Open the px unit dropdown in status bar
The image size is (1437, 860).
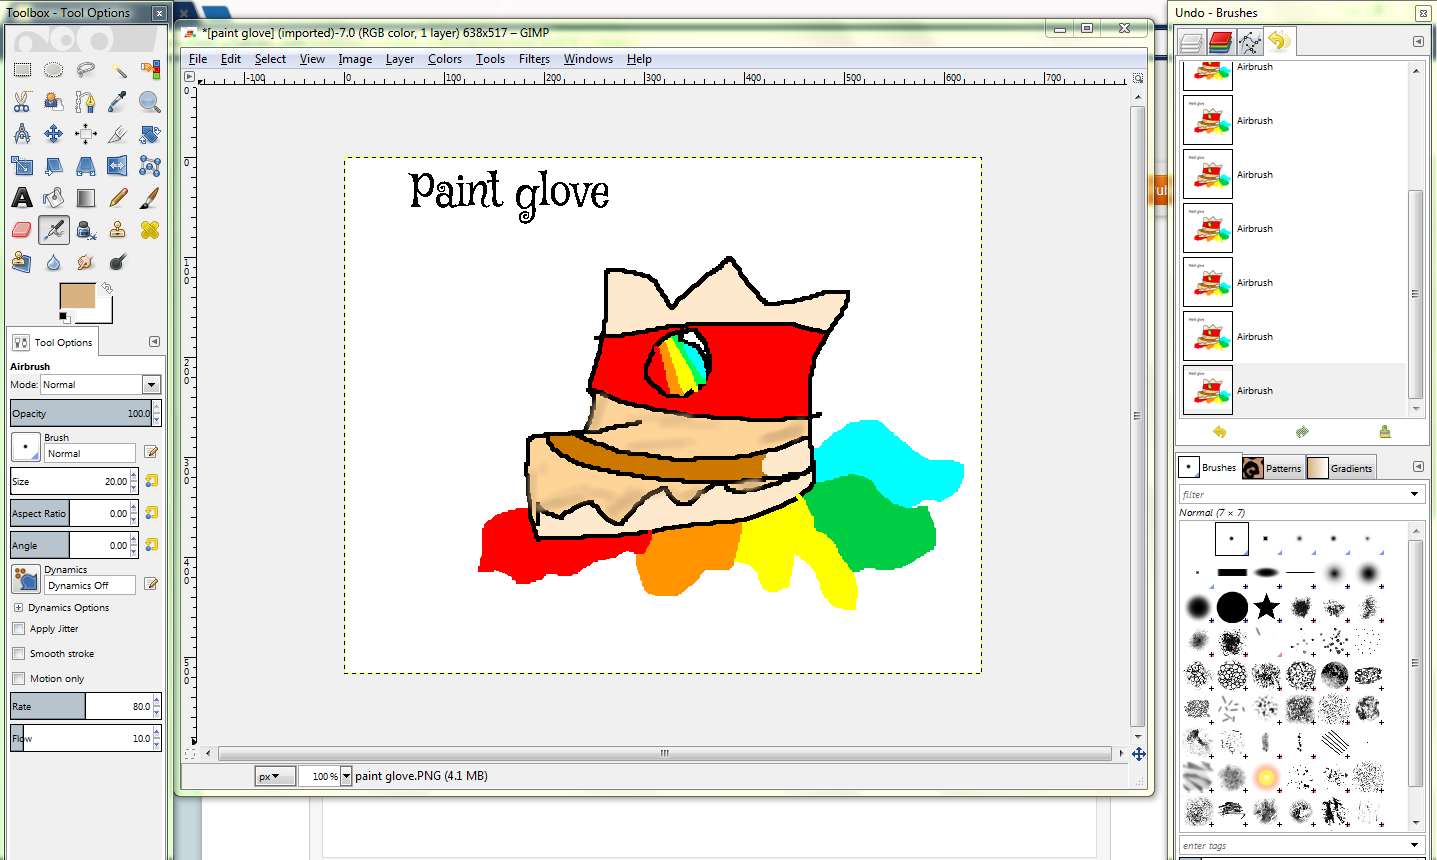coord(274,776)
